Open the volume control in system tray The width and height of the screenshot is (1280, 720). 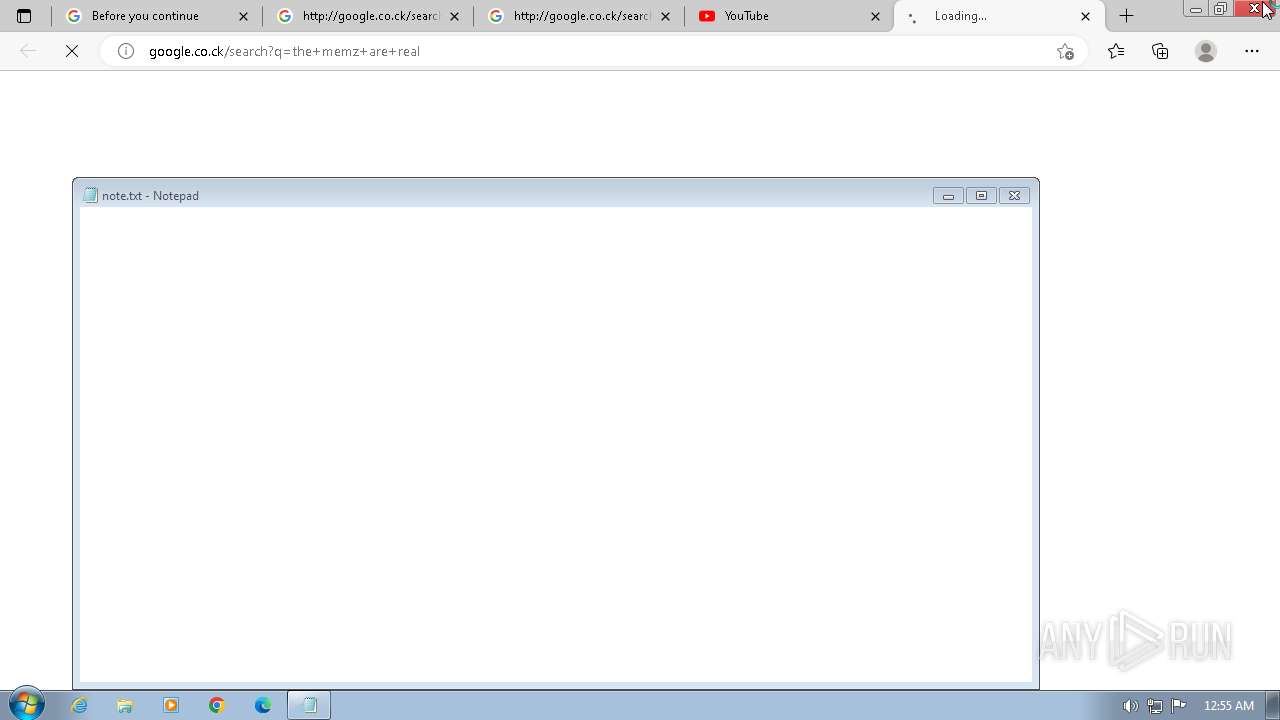click(x=1130, y=706)
